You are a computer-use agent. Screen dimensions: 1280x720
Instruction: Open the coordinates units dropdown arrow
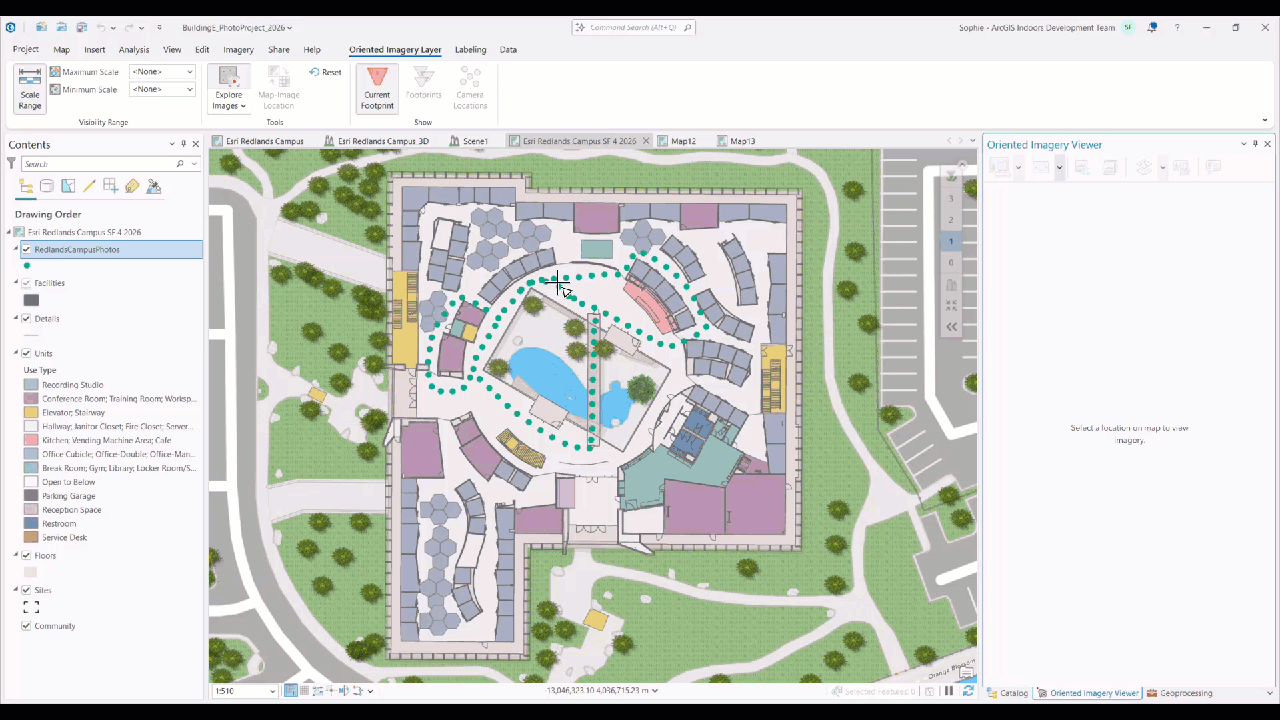tap(655, 691)
